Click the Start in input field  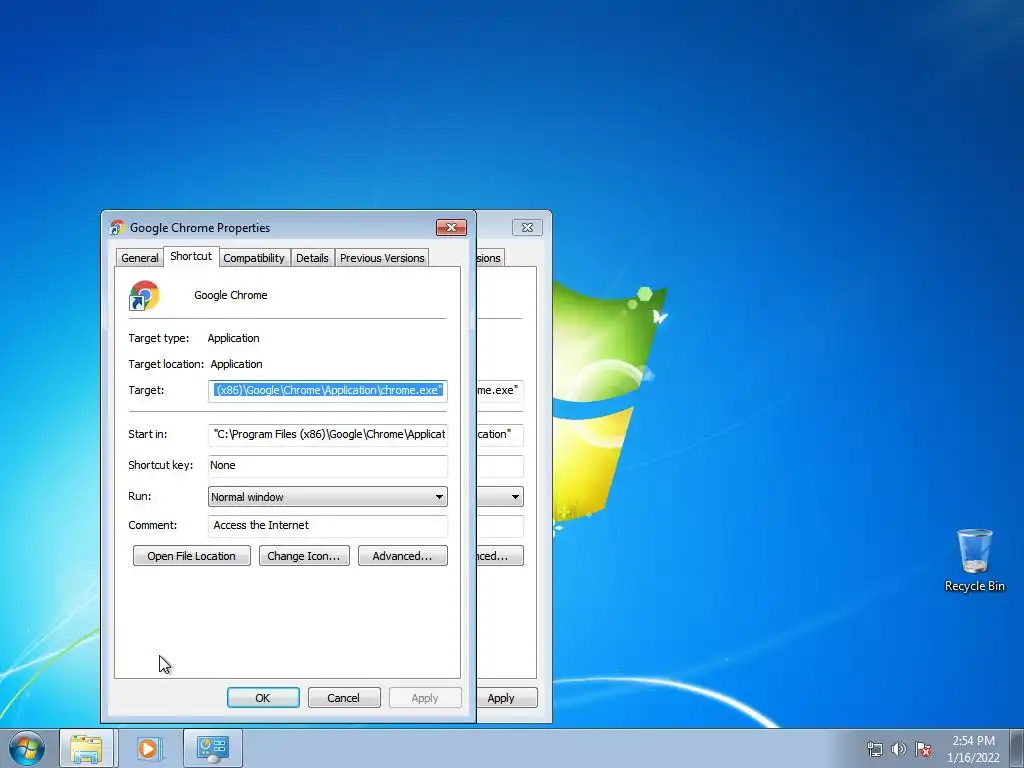328,434
